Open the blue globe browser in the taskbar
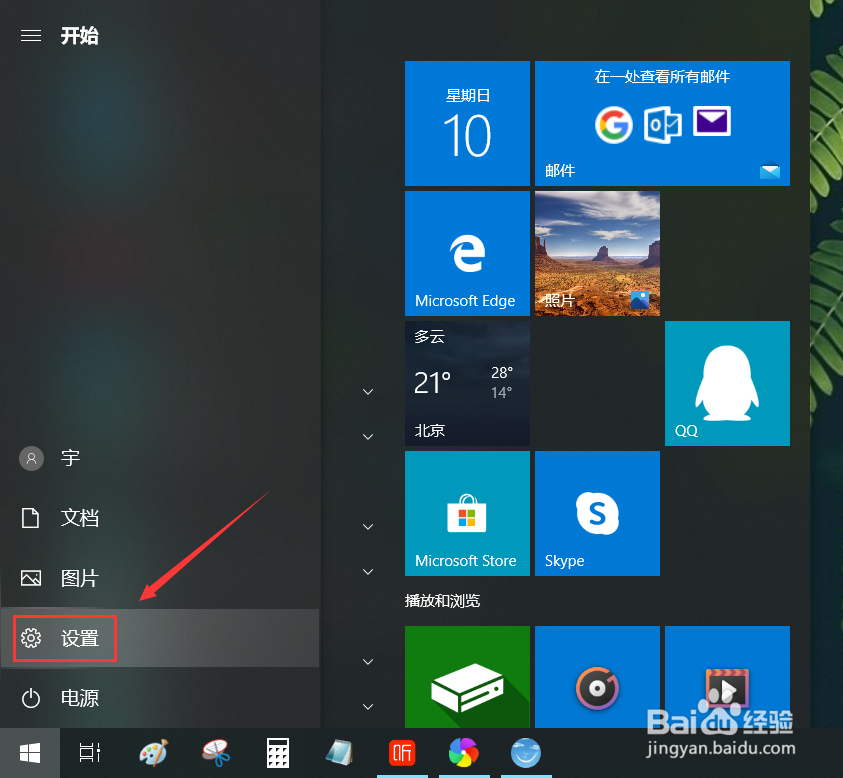The height and width of the screenshot is (778, 843). click(x=526, y=753)
